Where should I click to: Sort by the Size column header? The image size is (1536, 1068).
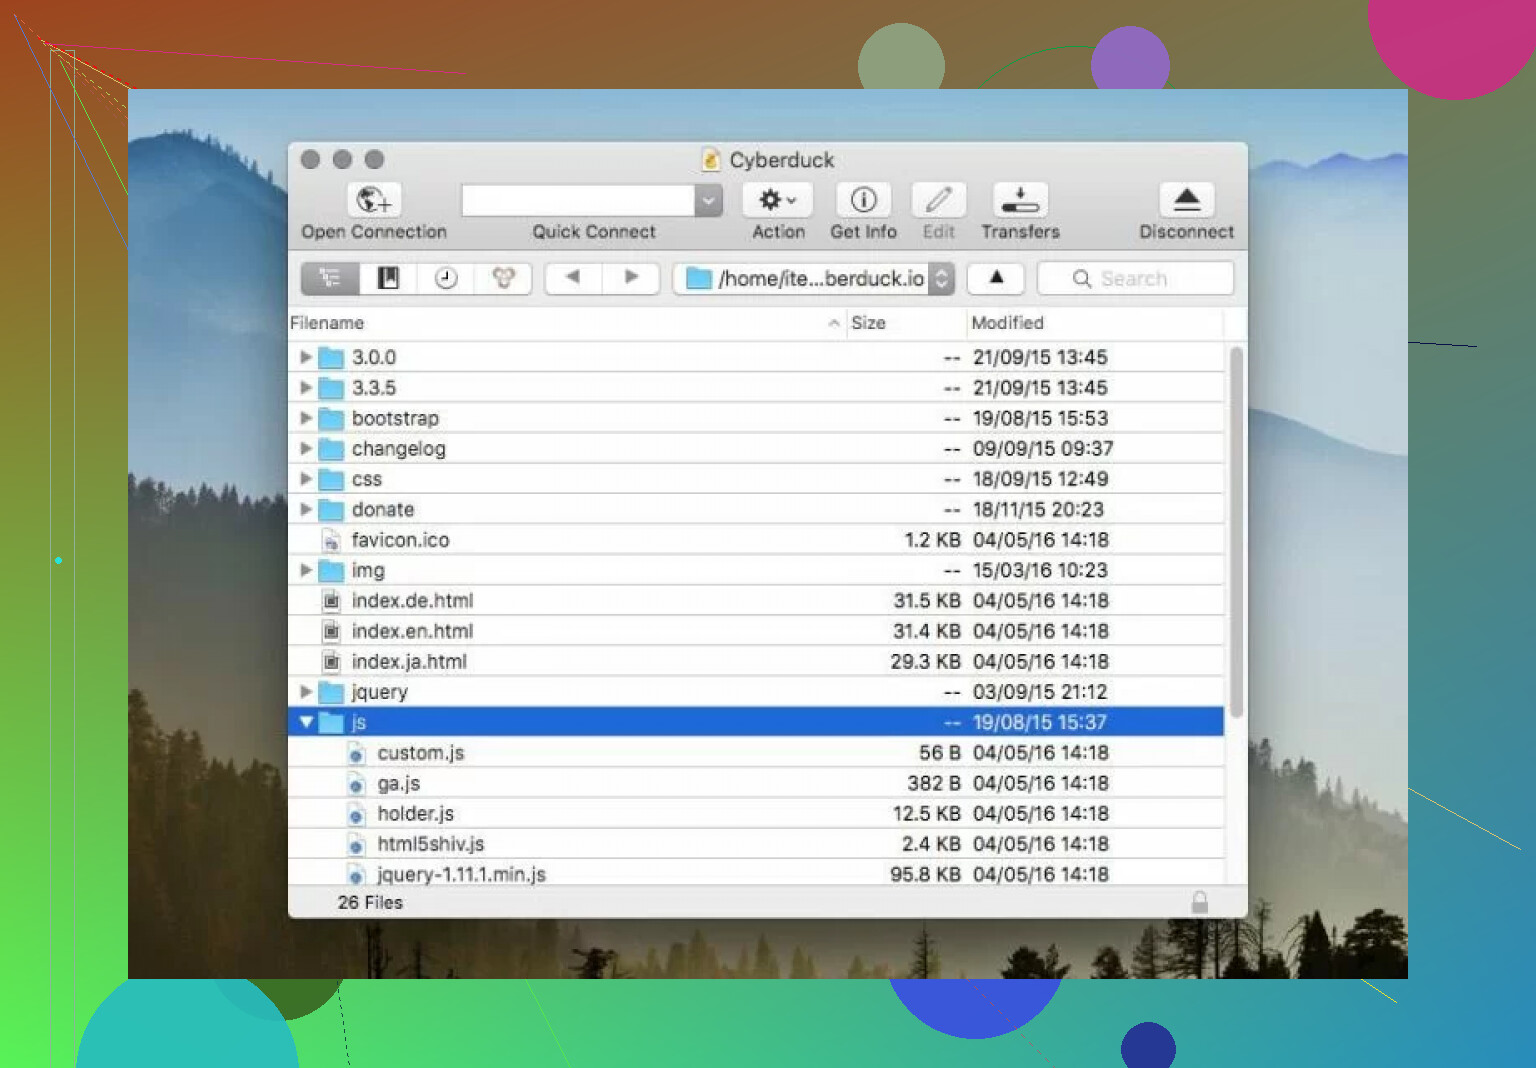pos(868,323)
